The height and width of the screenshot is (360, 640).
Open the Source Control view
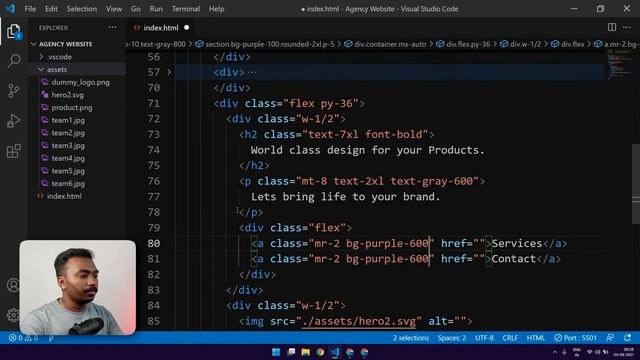coord(13,90)
